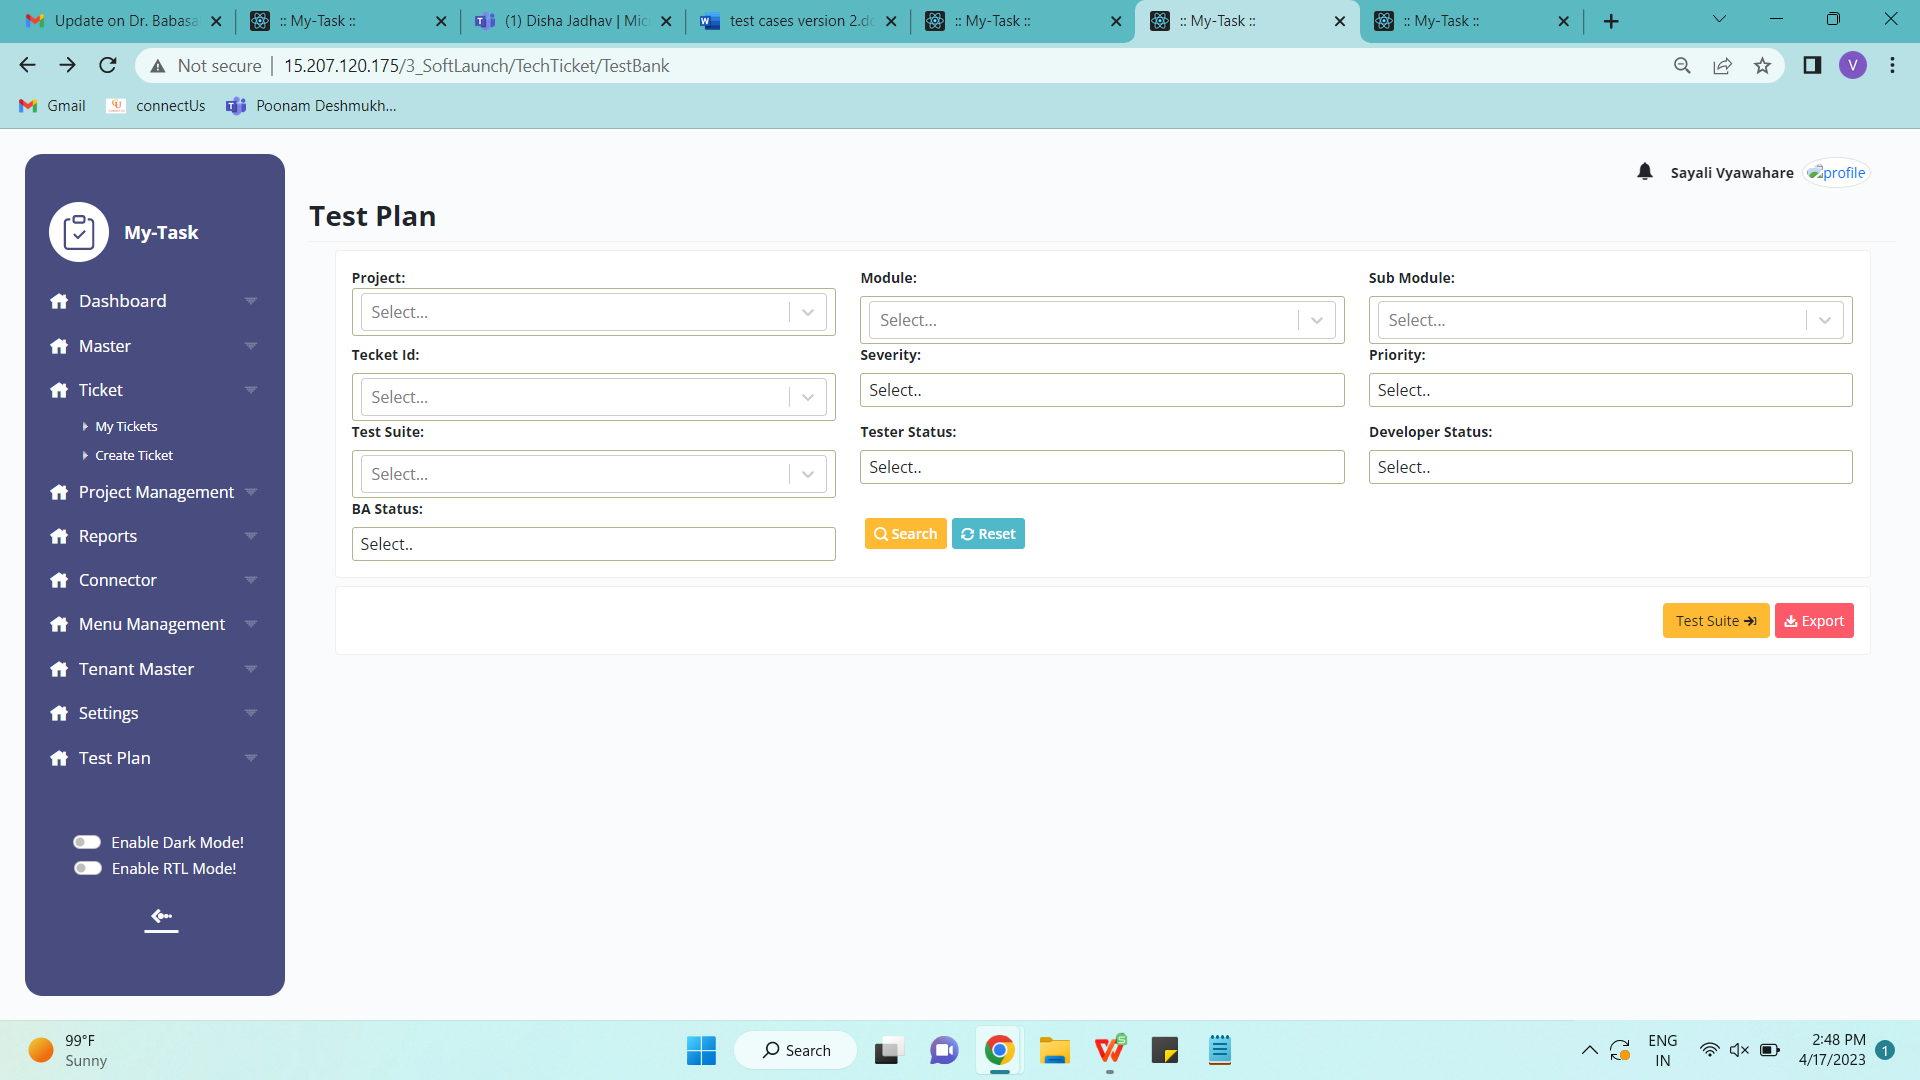Open Create Ticket link in sidebar
Image resolution: width=1920 pixels, height=1080 pixels.
pyautogui.click(x=134, y=456)
